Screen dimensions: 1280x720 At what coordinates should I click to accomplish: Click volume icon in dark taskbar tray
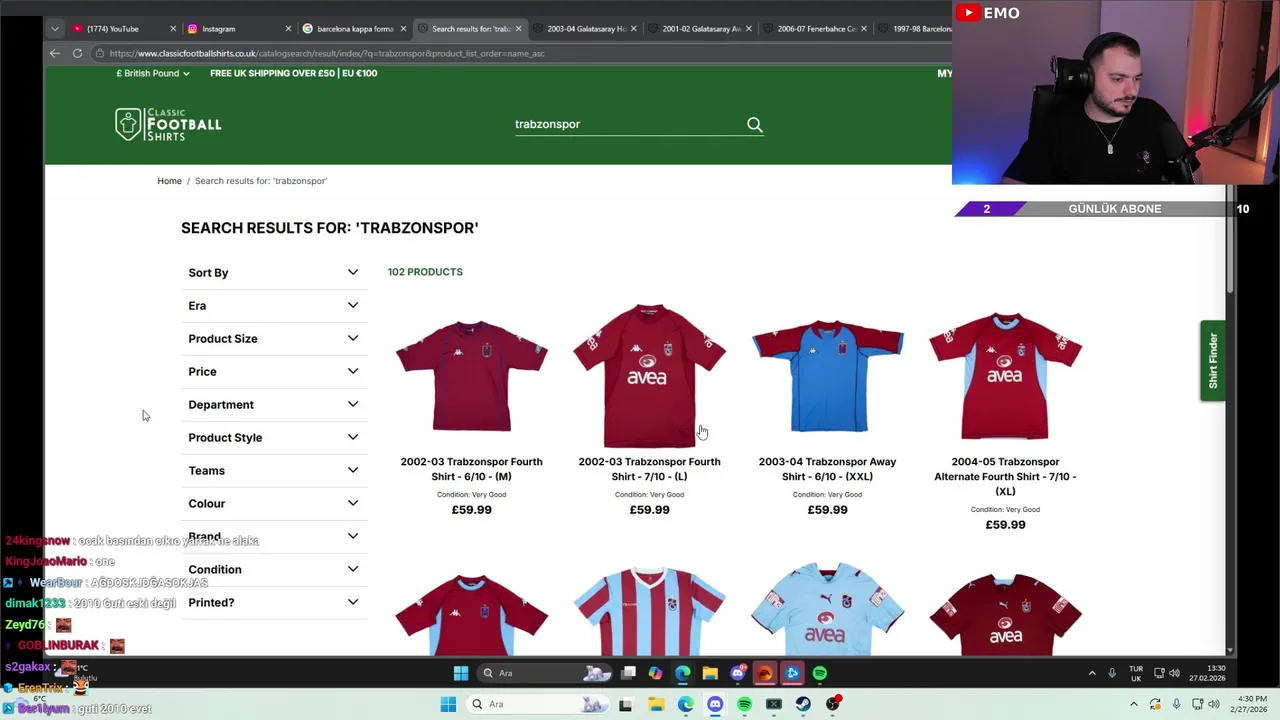tap(1174, 673)
